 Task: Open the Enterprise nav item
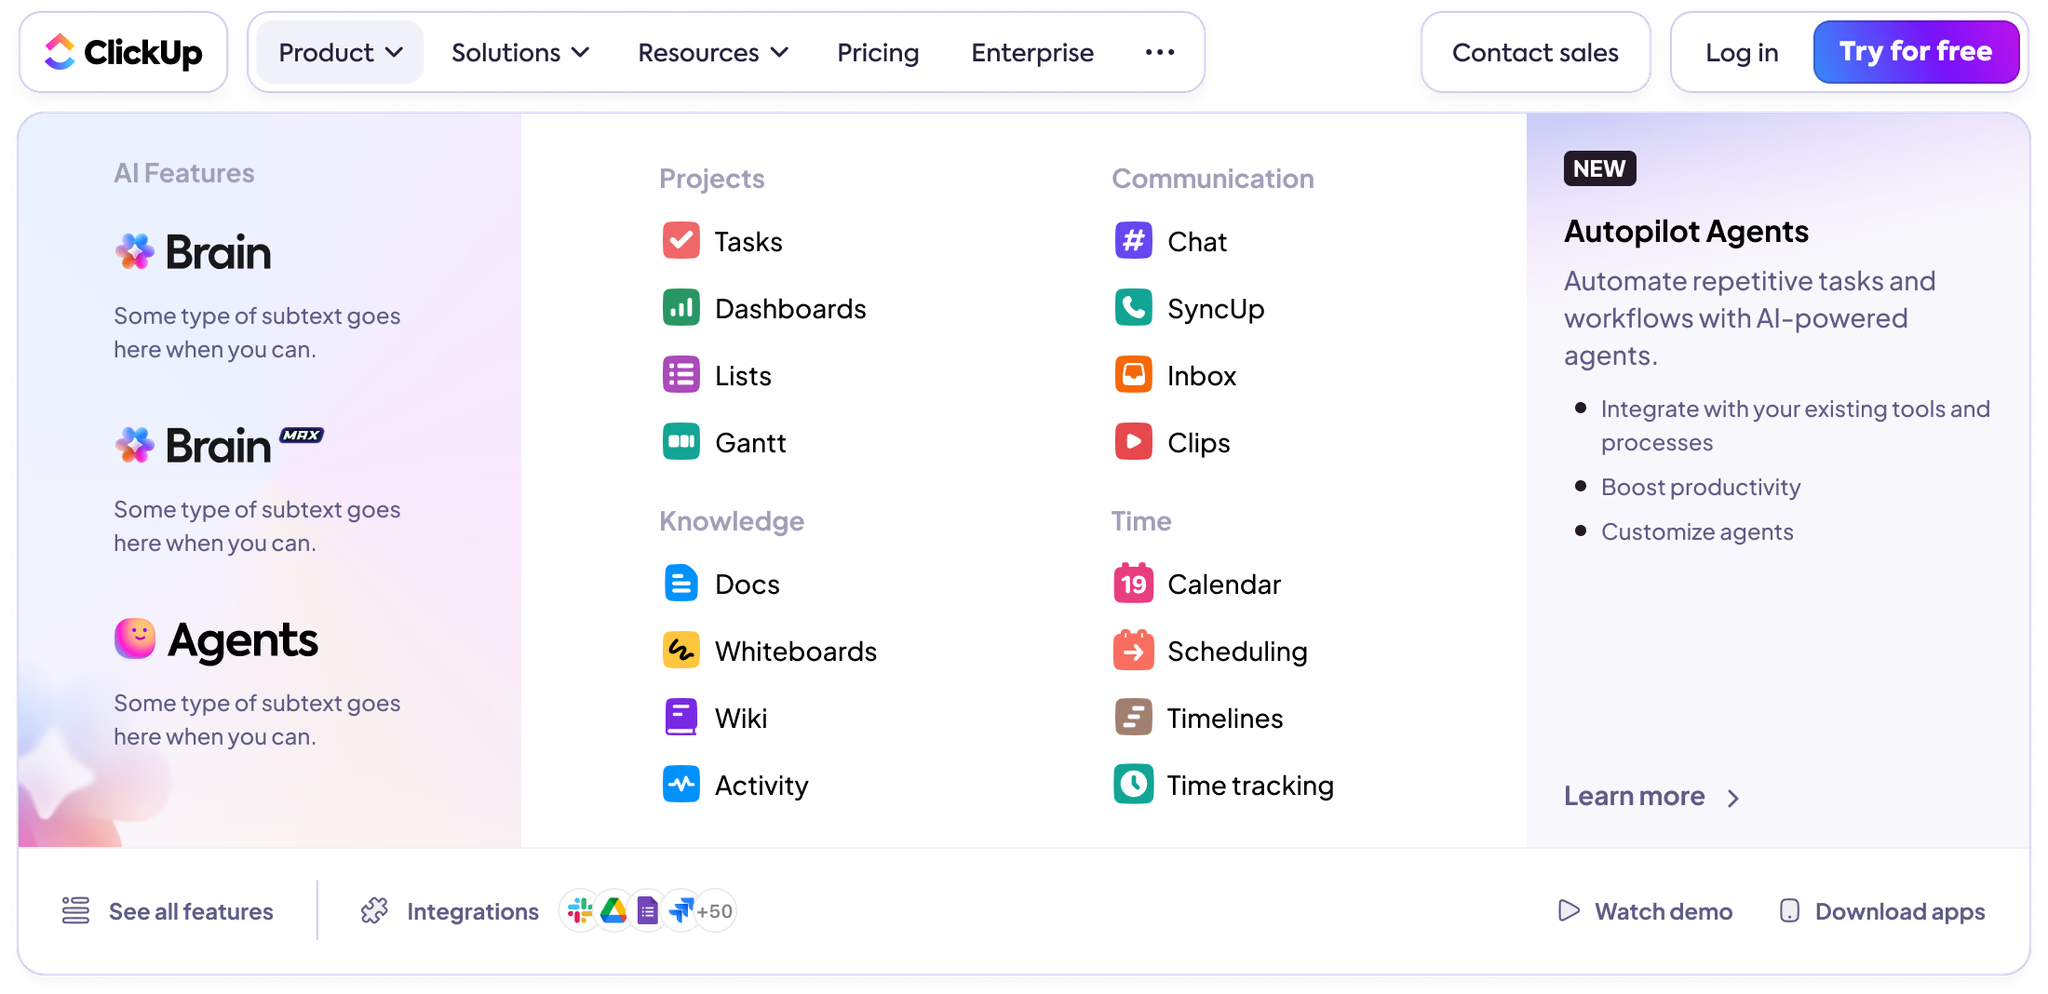1032,52
